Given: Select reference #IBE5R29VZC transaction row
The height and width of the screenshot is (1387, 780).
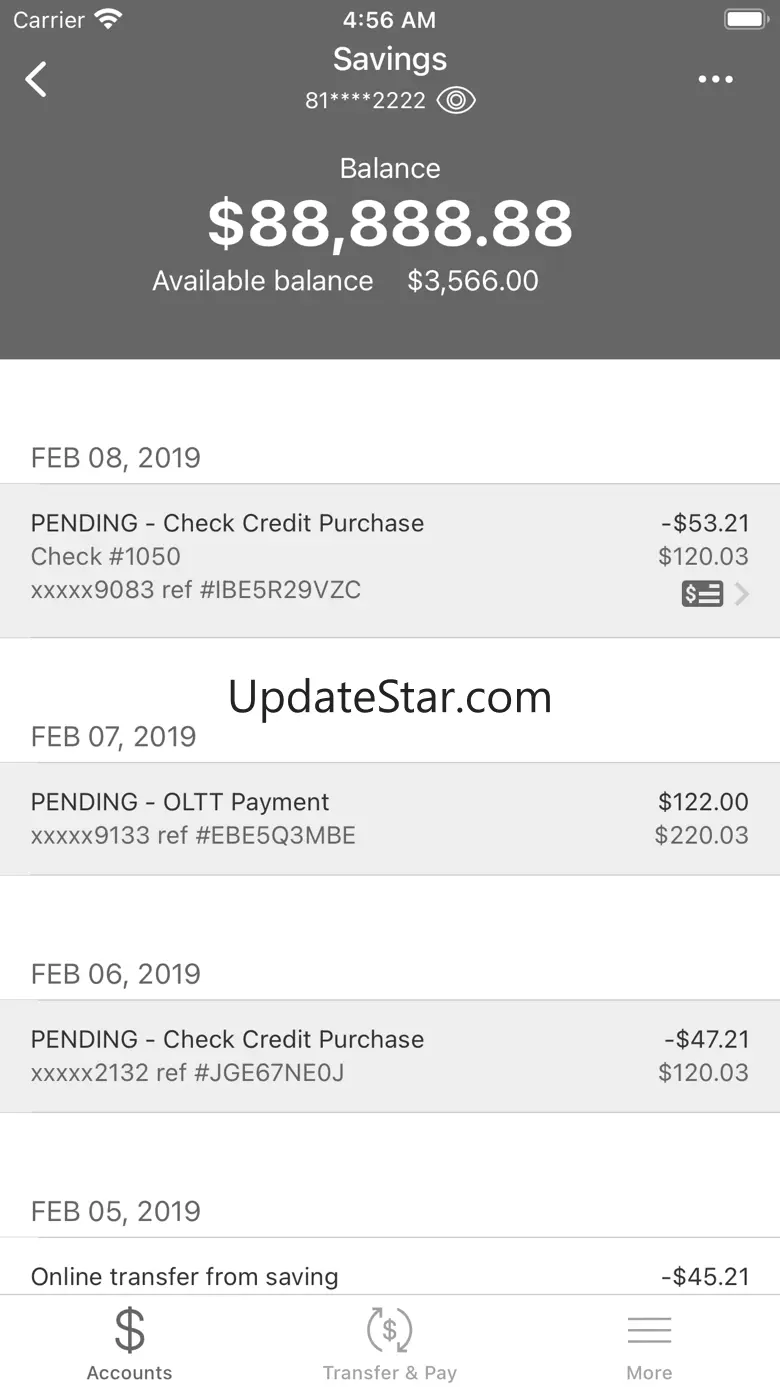Looking at the screenshot, I should tap(390, 561).
